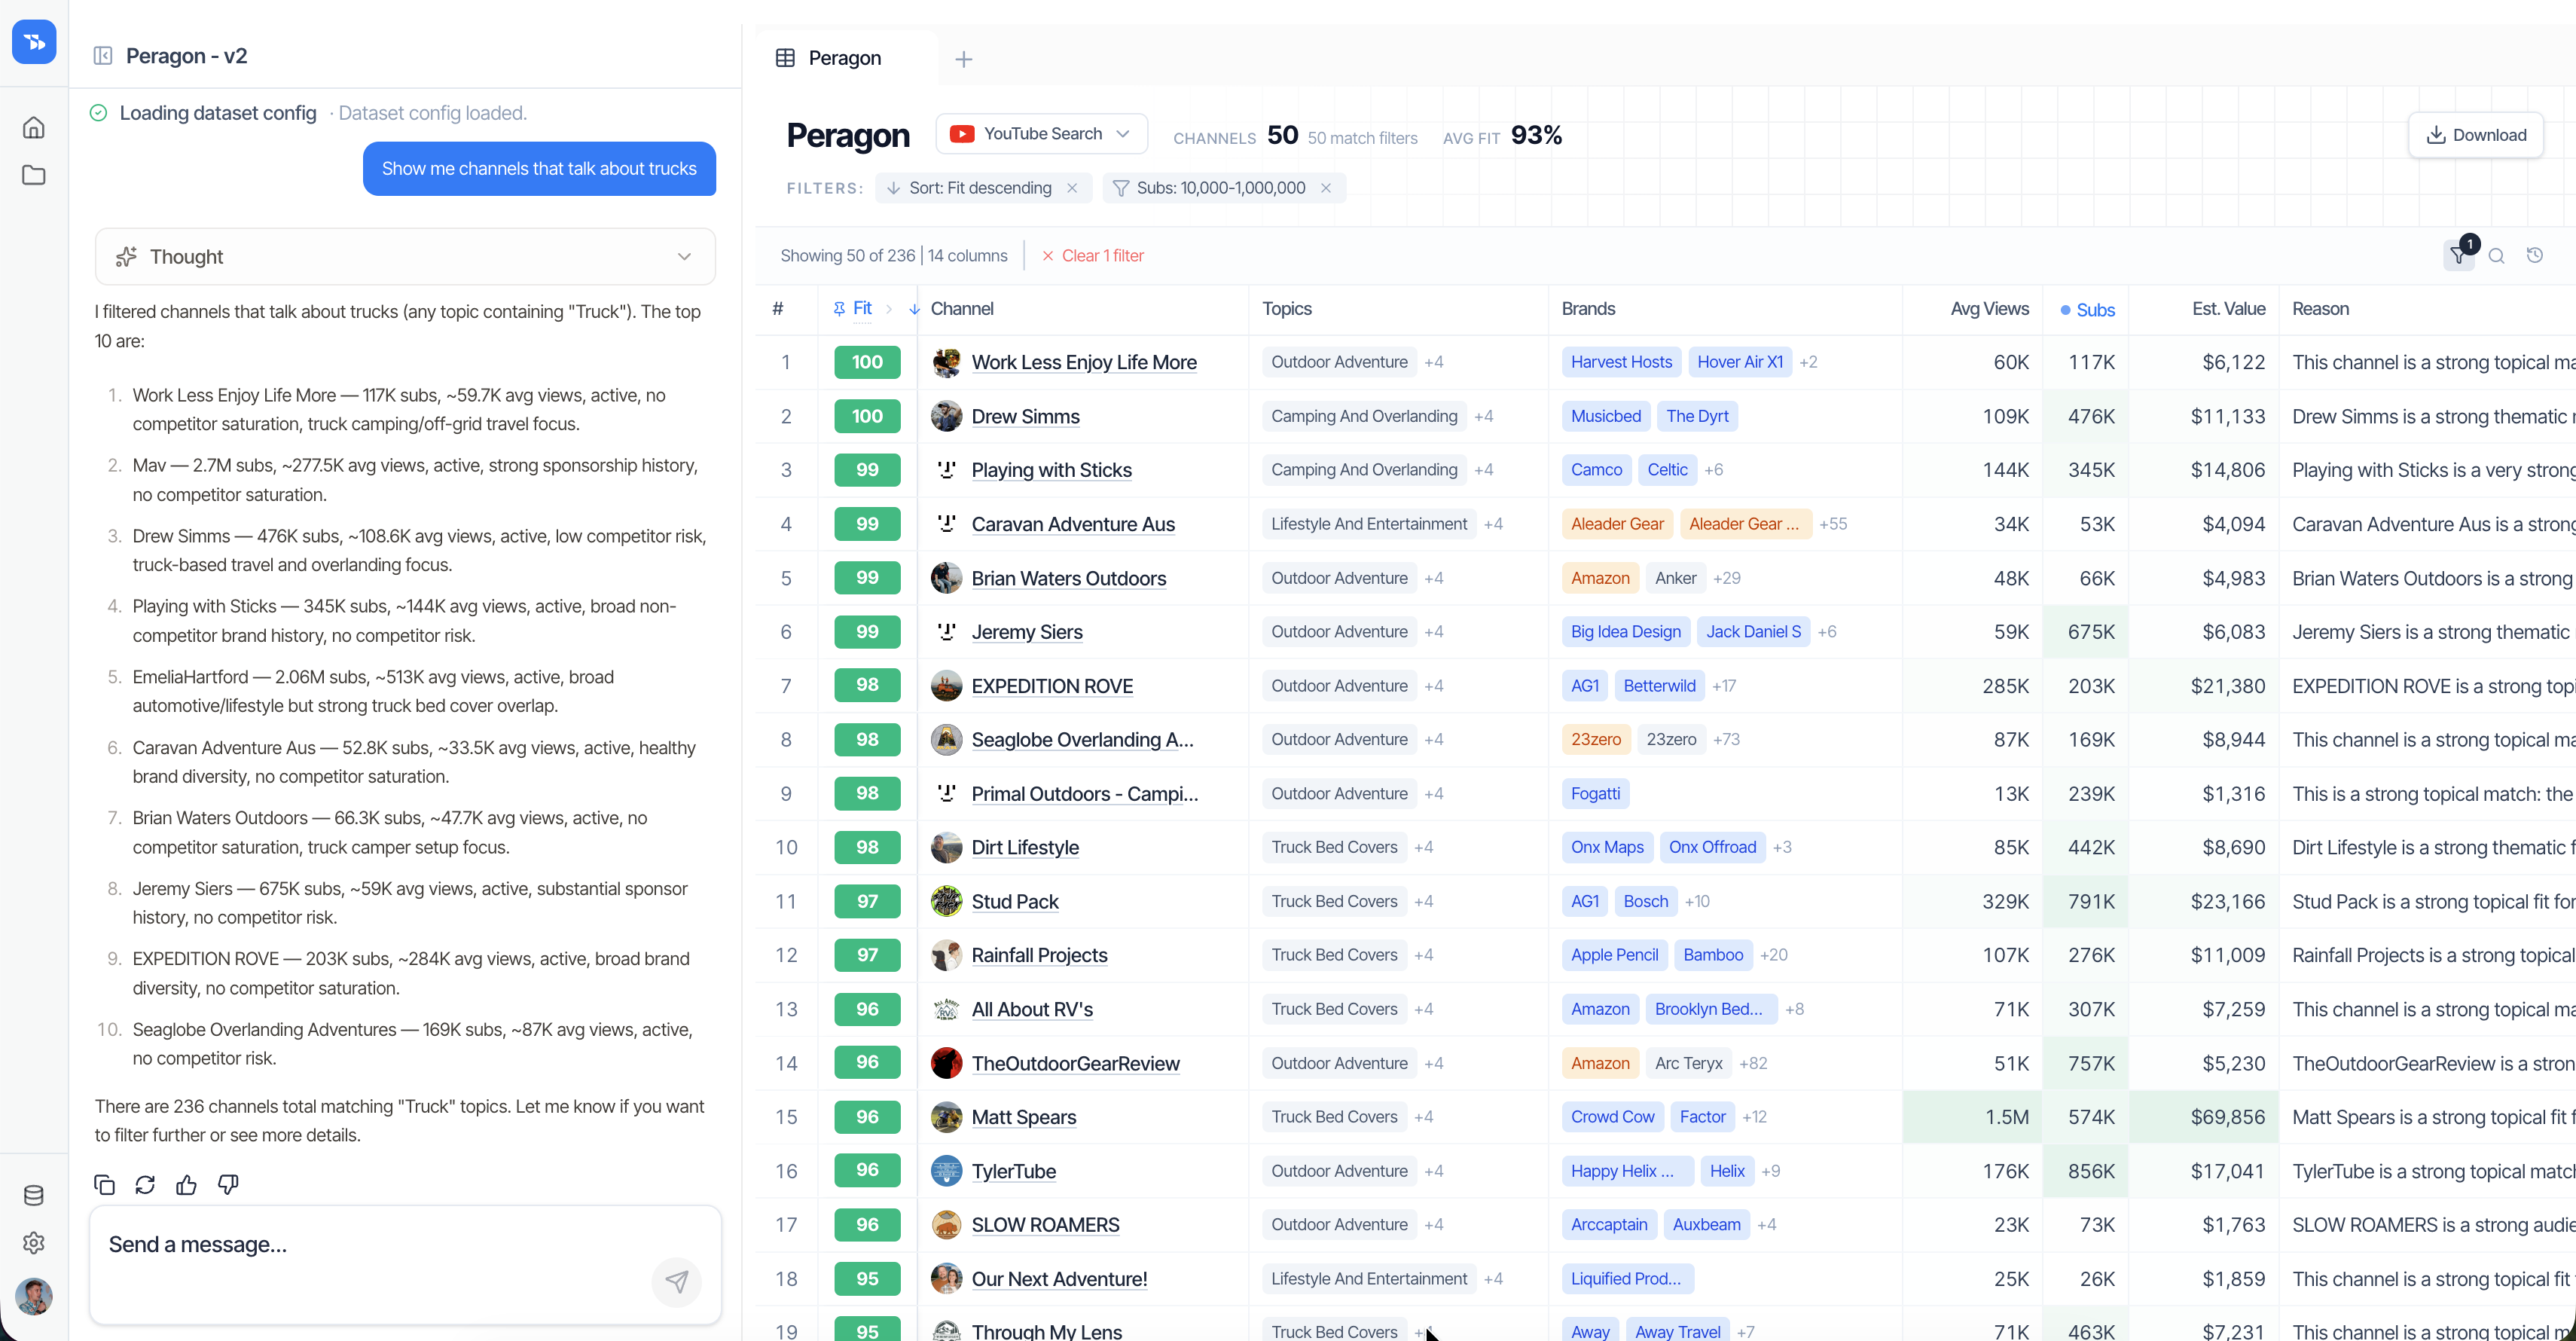
Task: Open the database icon in sidebar
Action: click(x=34, y=1195)
